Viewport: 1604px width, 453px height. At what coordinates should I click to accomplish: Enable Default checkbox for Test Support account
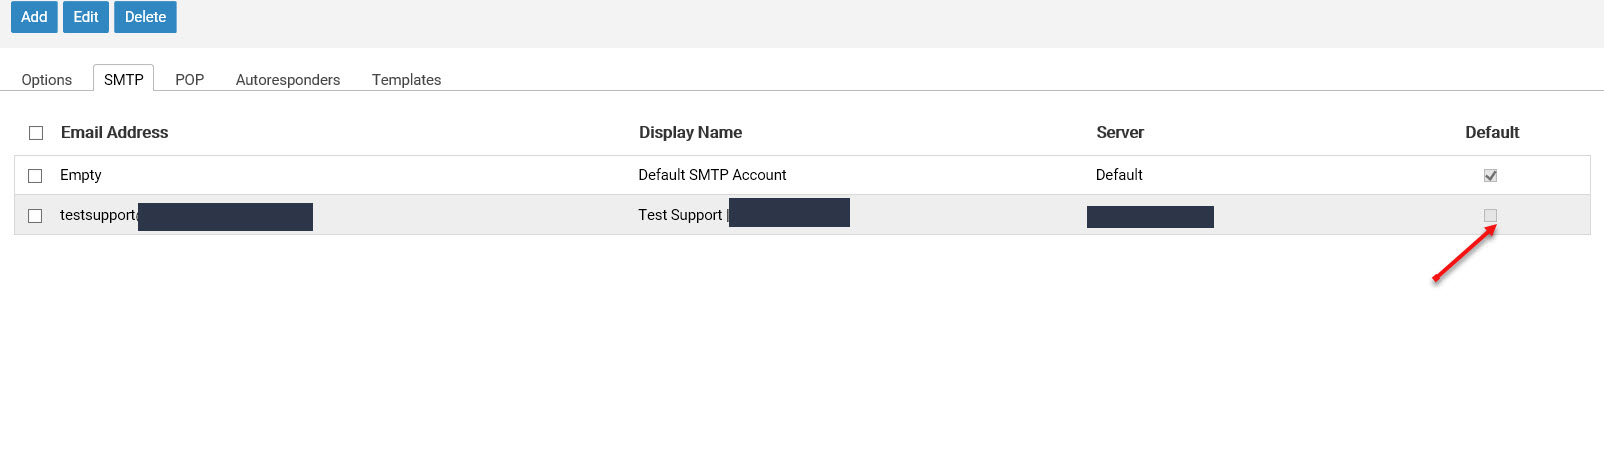click(x=1490, y=216)
